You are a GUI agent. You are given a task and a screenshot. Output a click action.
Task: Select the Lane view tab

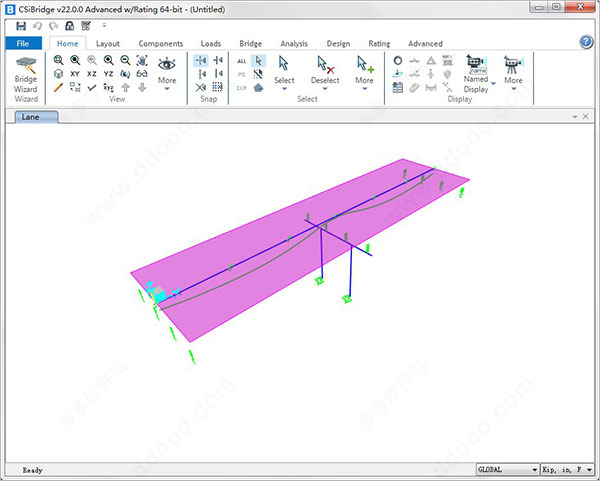click(36, 117)
